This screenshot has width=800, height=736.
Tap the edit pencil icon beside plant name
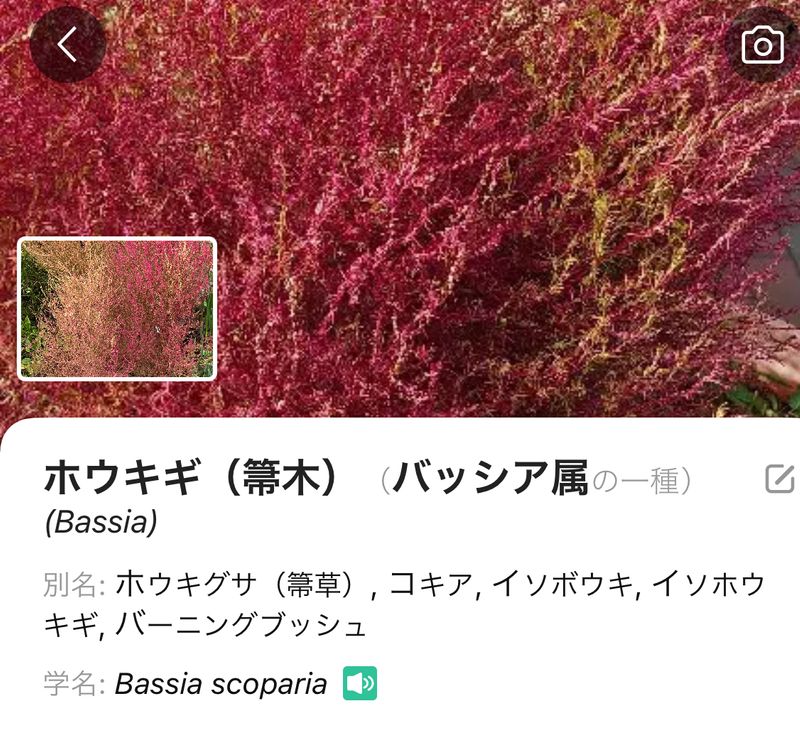pos(780,478)
